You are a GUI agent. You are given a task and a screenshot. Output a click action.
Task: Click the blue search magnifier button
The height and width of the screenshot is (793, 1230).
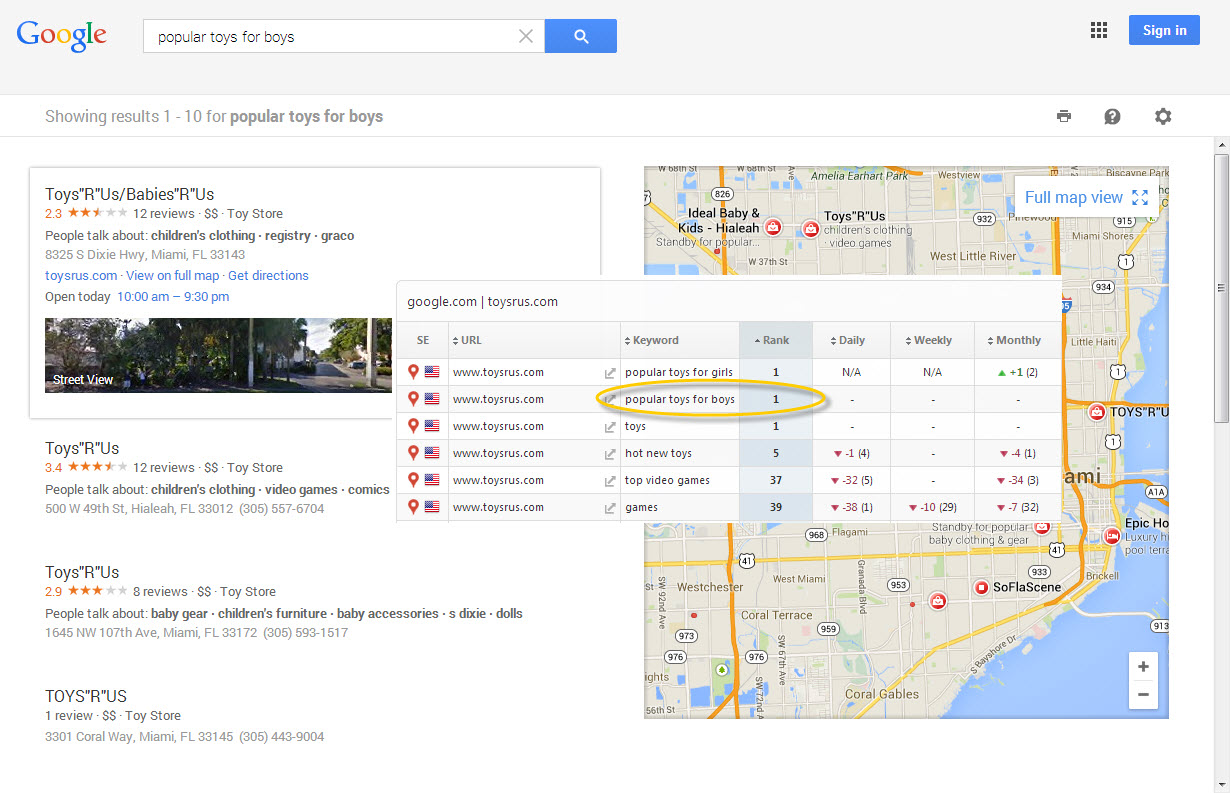click(x=580, y=37)
